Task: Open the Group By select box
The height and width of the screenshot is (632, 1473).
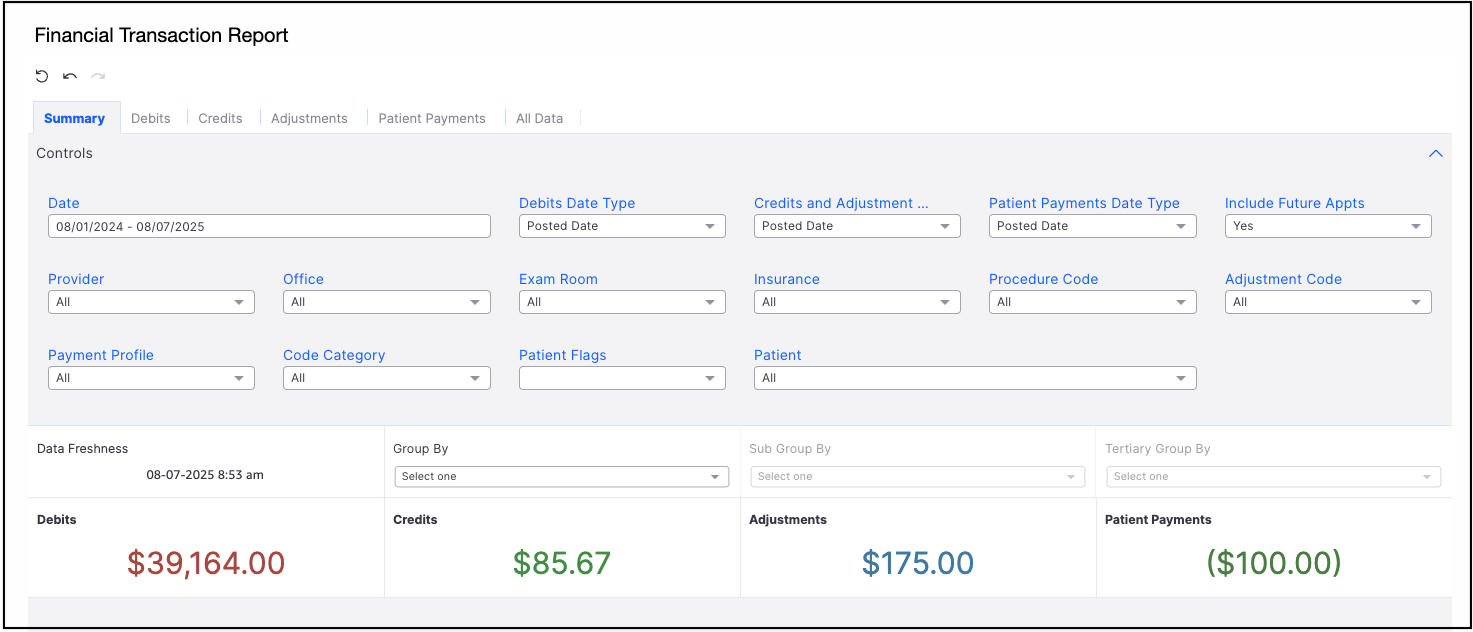Action: click(561, 477)
